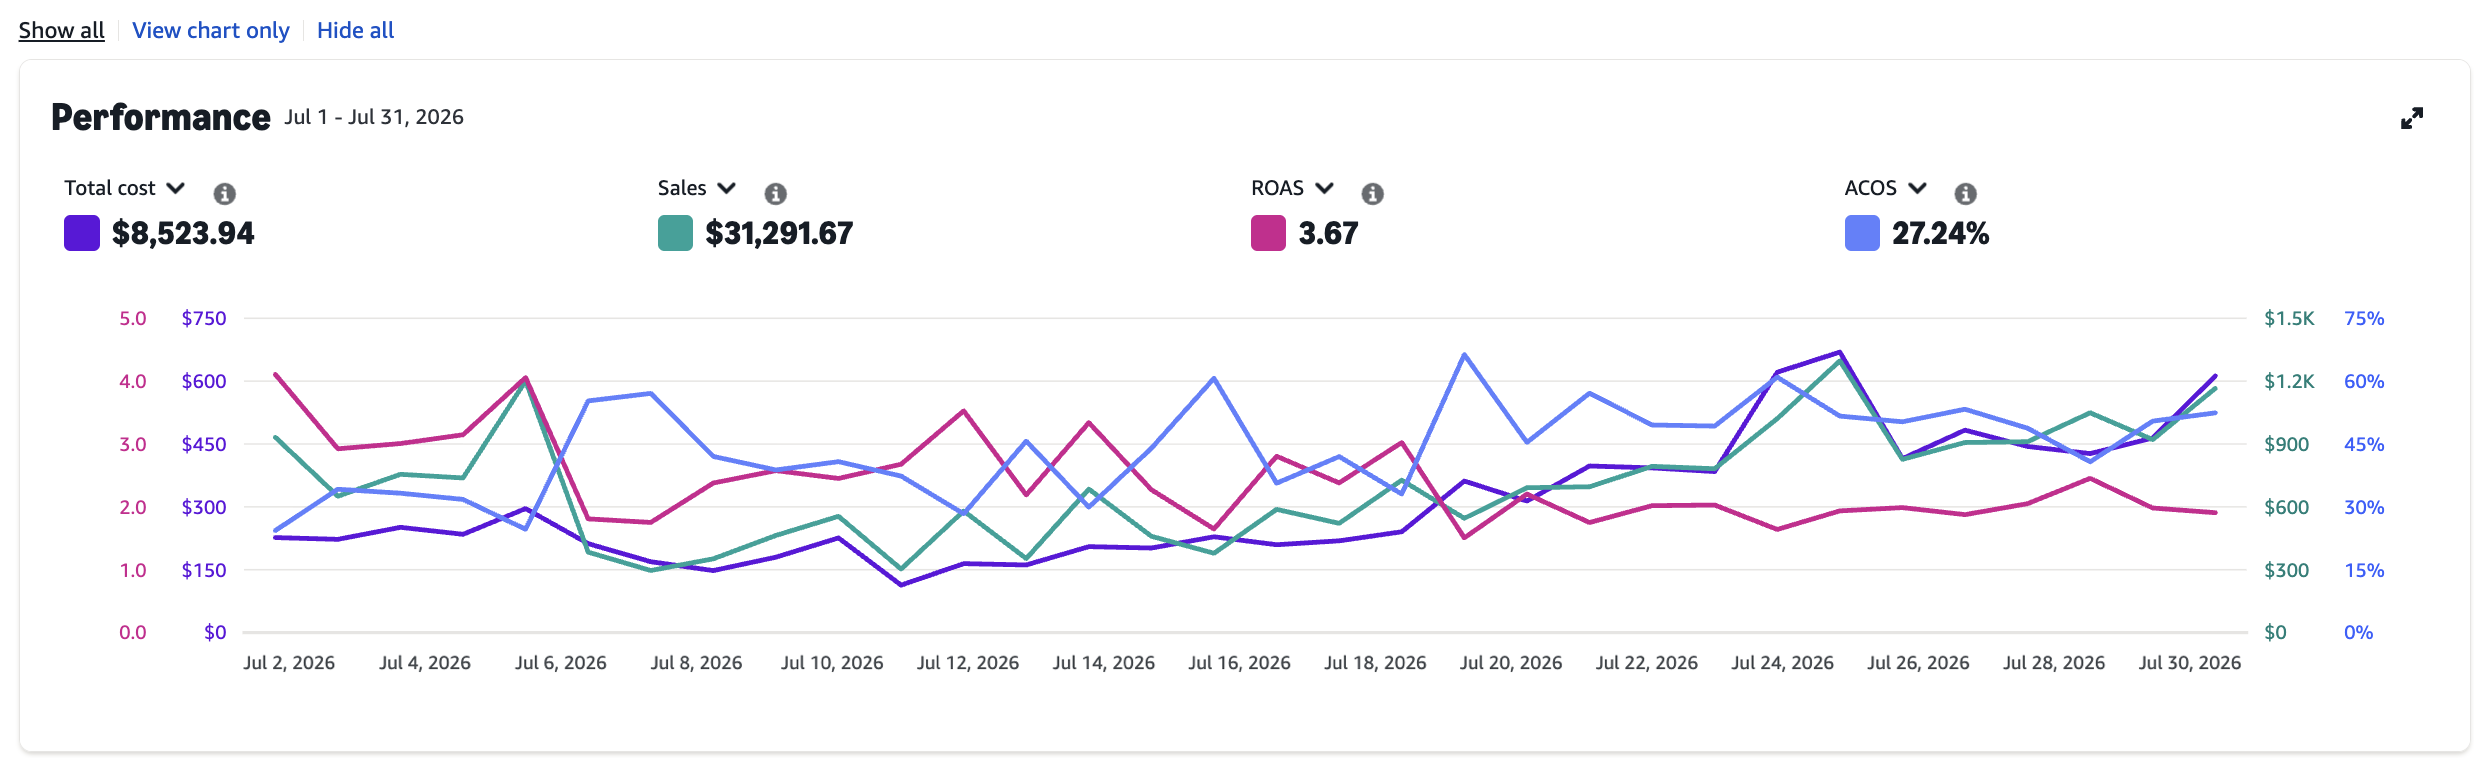Select the View chart only link
The width and height of the screenshot is (2474, 758).
[210, 30]
